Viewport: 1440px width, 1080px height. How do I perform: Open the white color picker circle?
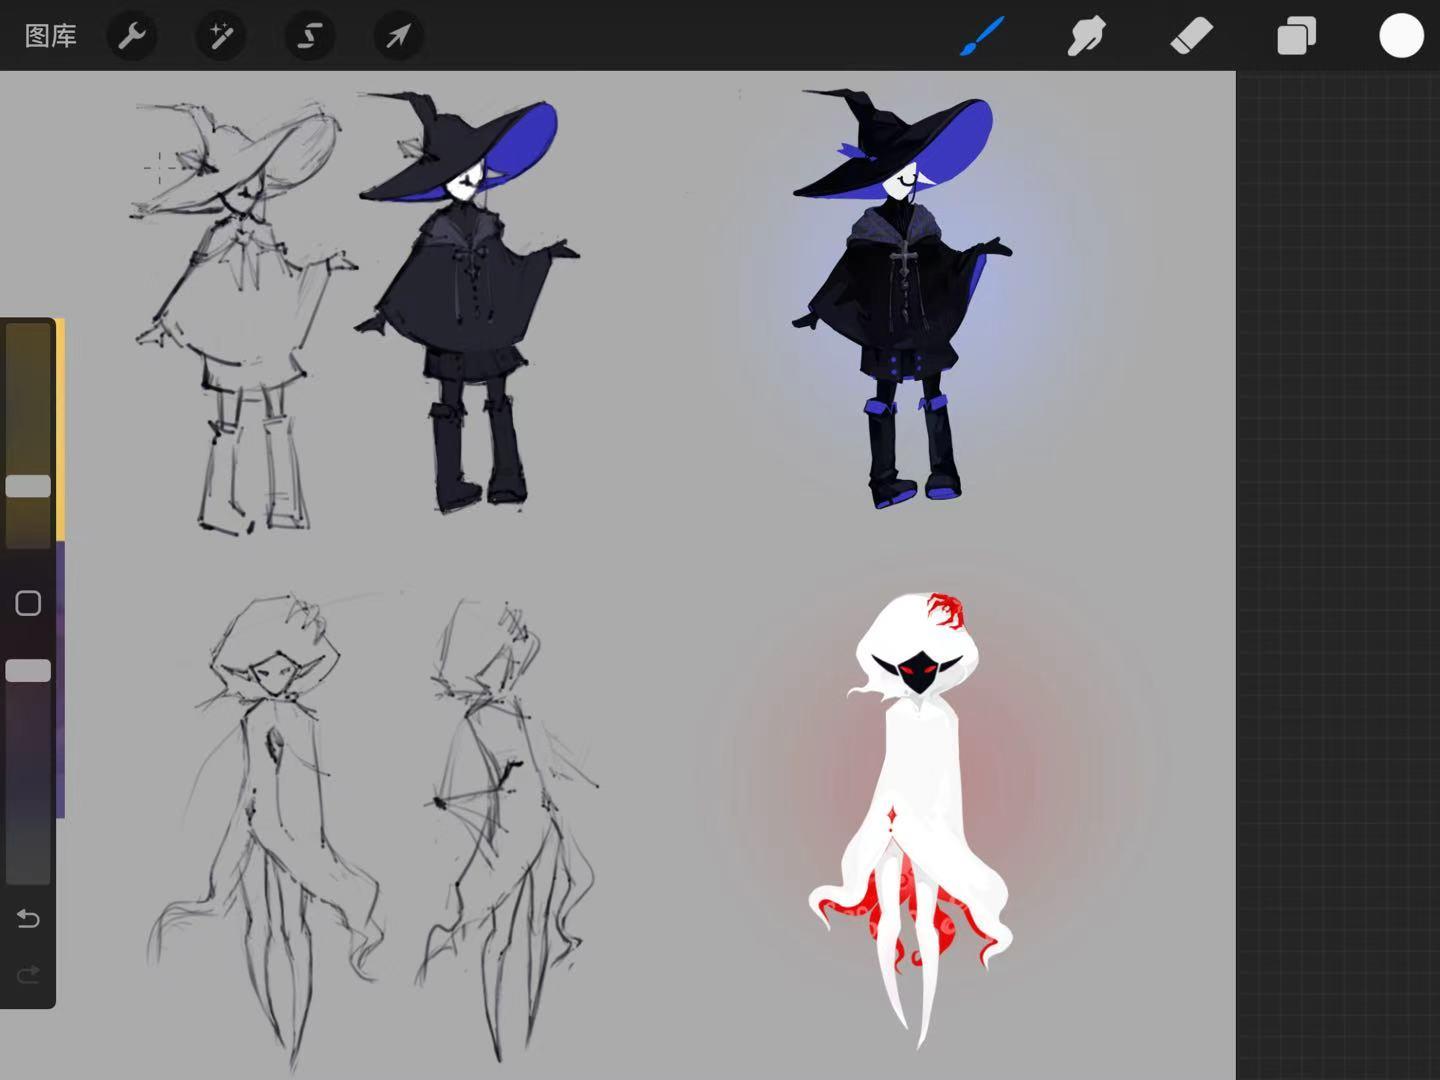click(x=1401, y=37)
